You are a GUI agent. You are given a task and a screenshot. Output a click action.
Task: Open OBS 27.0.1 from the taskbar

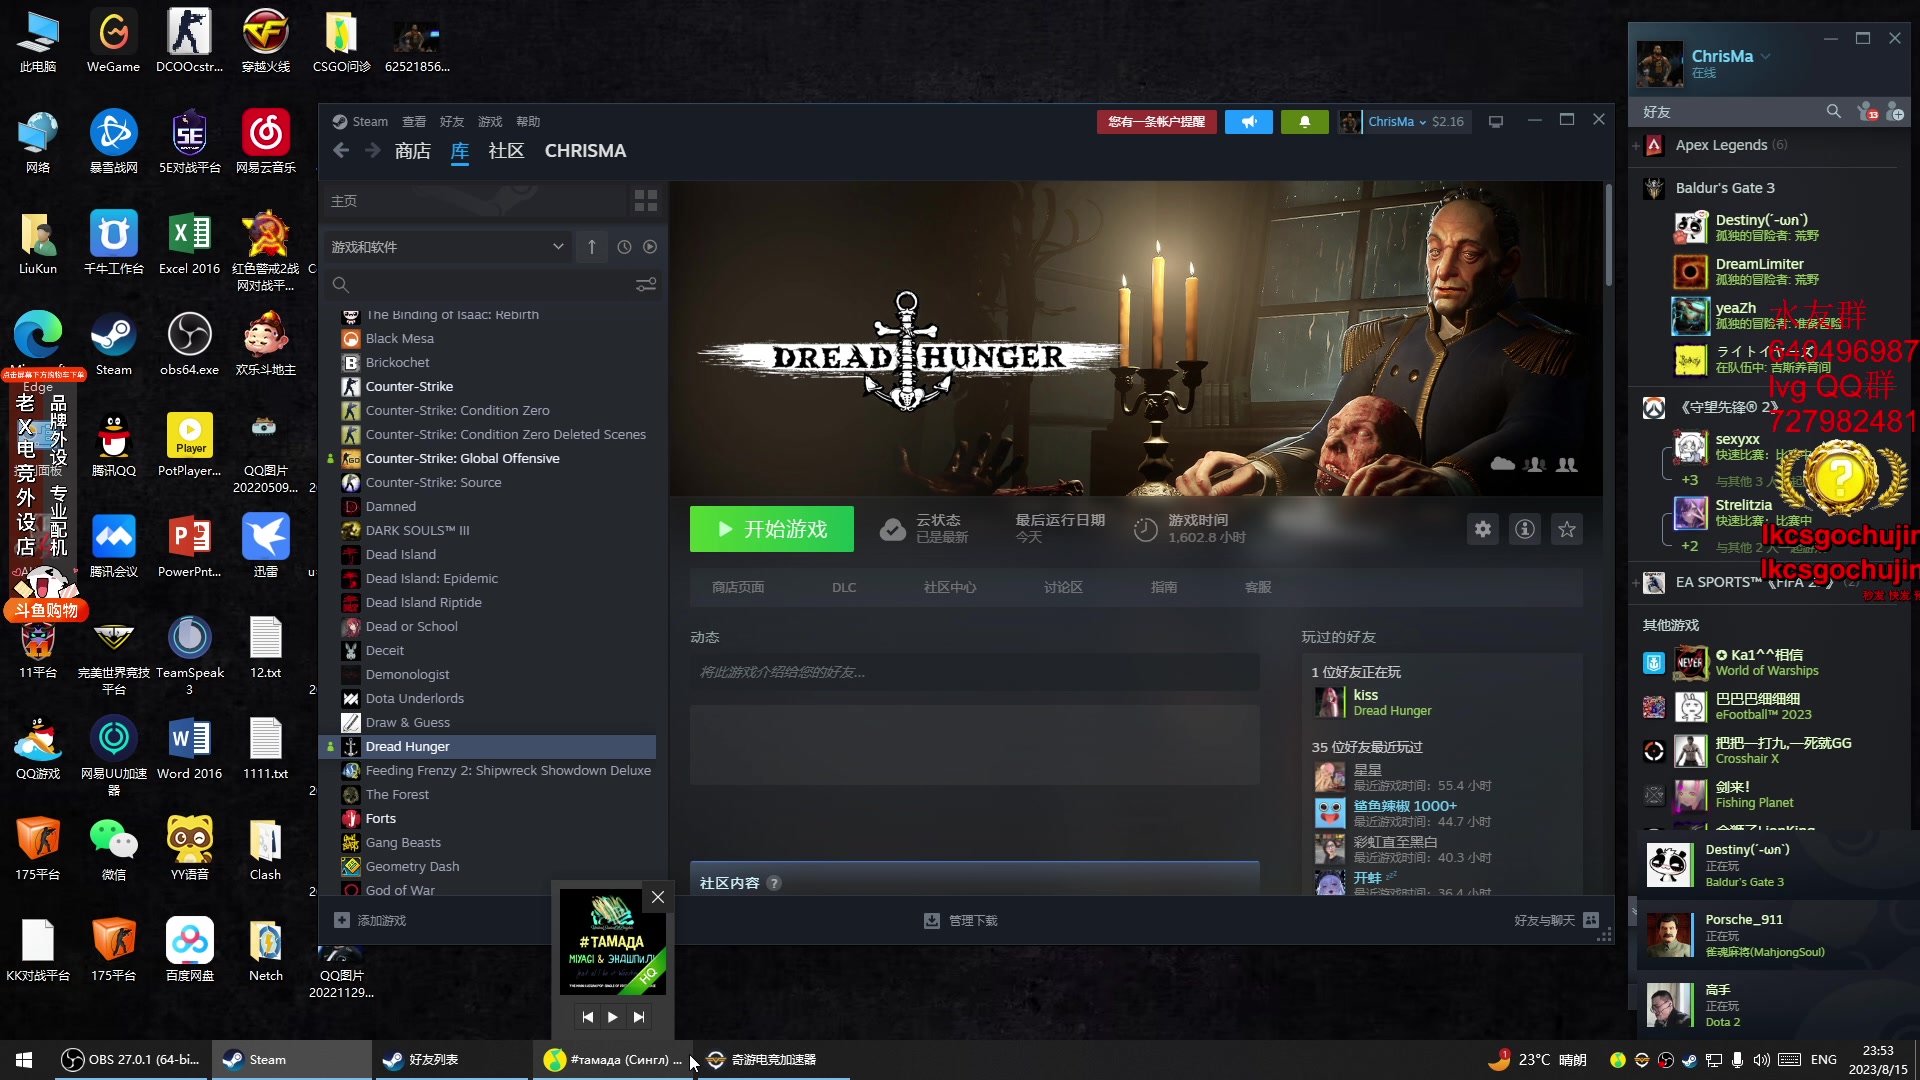coord(130,1060)
